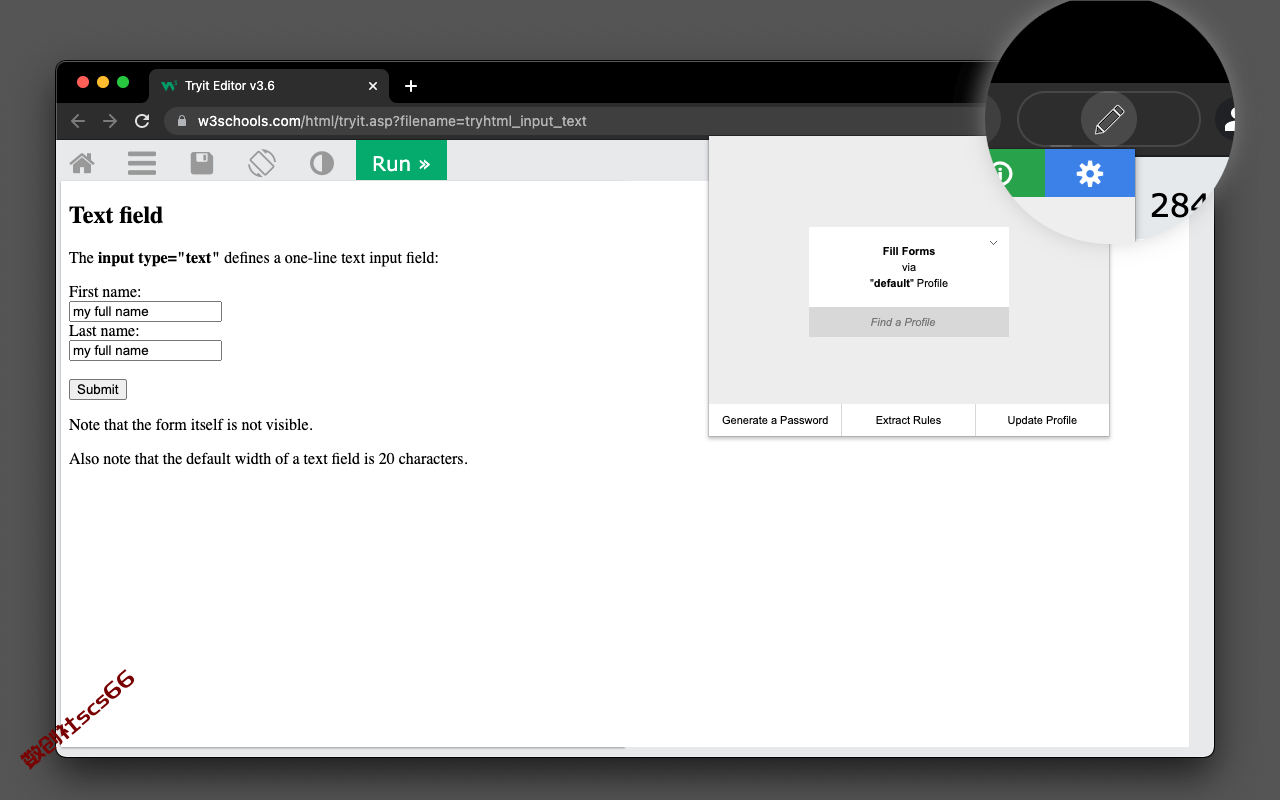Open the blue gear settings button

[1090, 173]
